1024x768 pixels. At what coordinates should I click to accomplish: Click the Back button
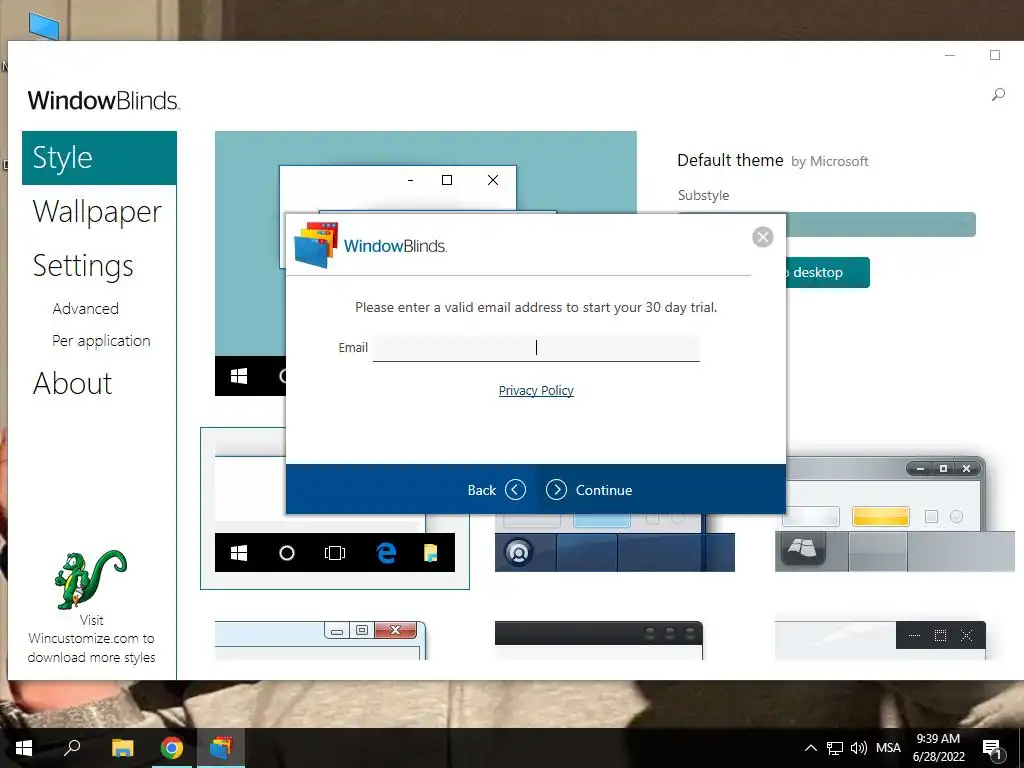click(496, 490)
